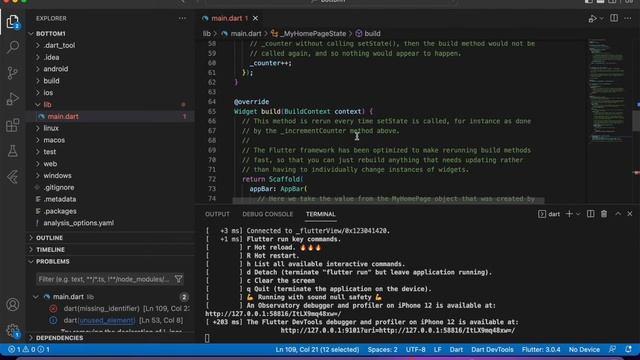Open editor more actions ellipsis

coord(628,18)
